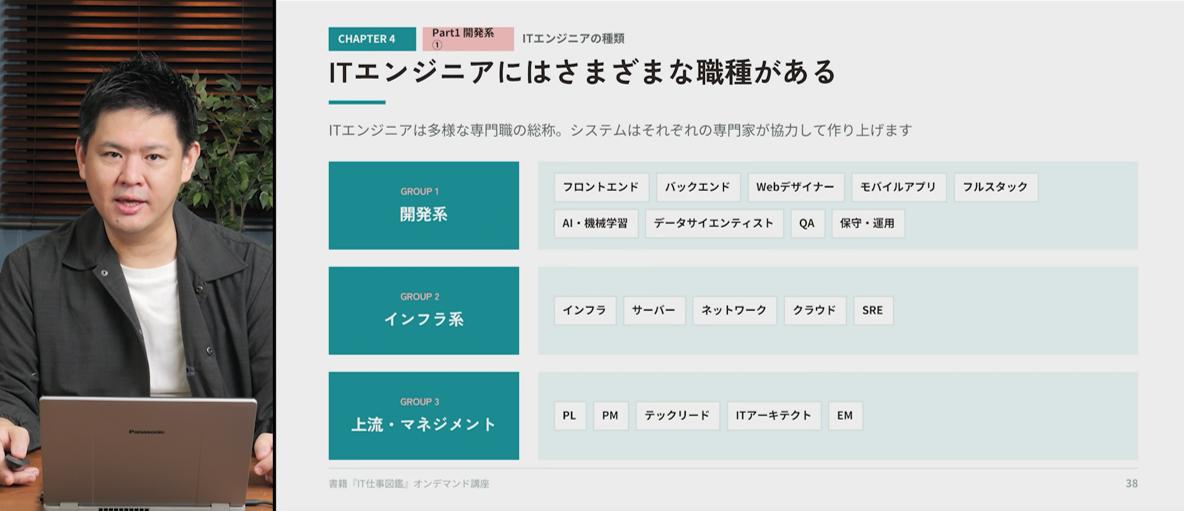
Task: Click the AI・機械学習 tag
Action: tap(596, 223)
